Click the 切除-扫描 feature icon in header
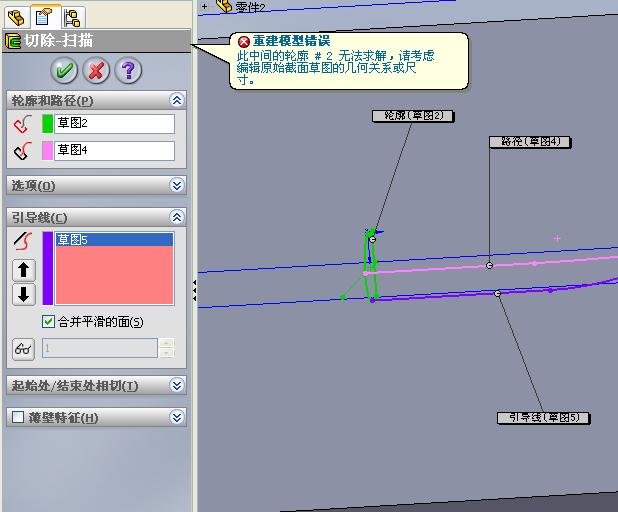 coord(13,41)
